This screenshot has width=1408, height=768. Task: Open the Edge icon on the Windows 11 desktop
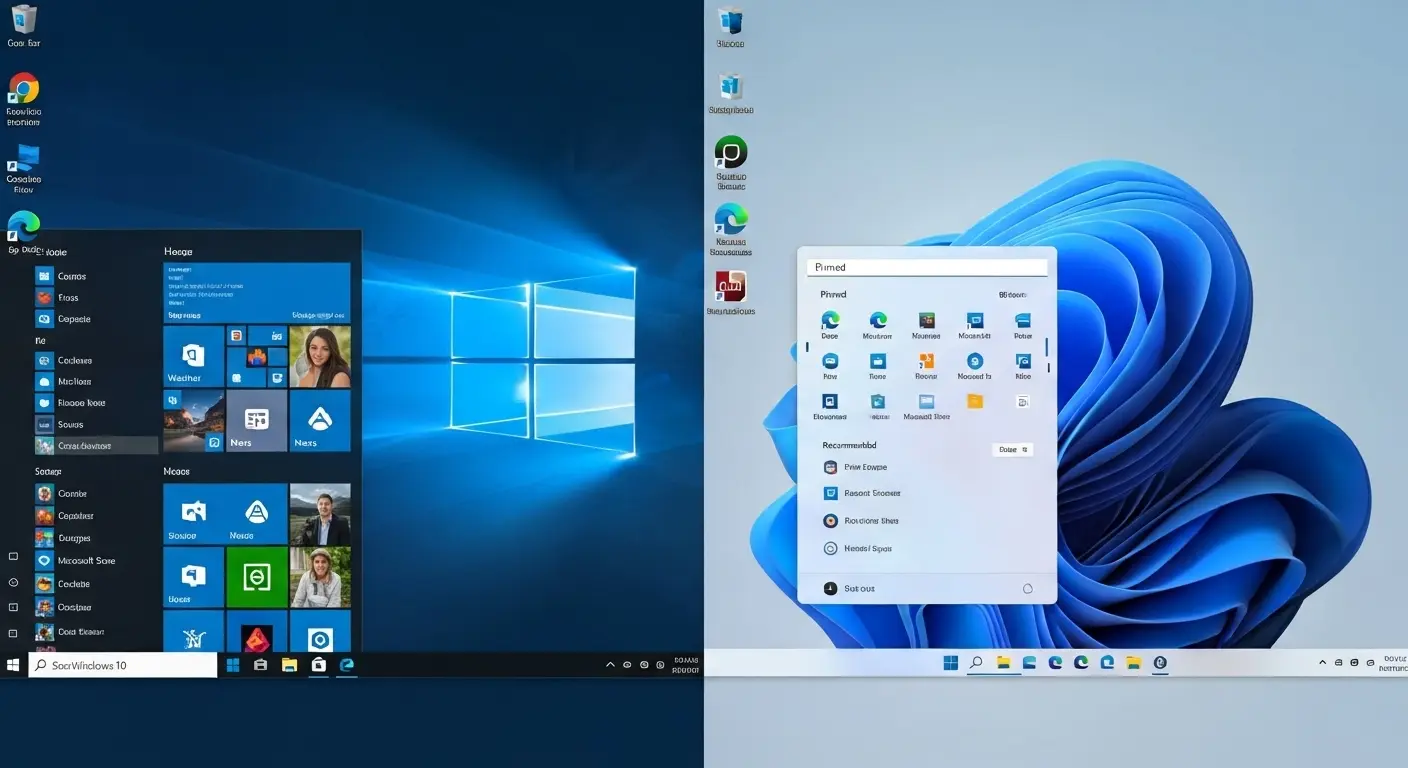731,219
